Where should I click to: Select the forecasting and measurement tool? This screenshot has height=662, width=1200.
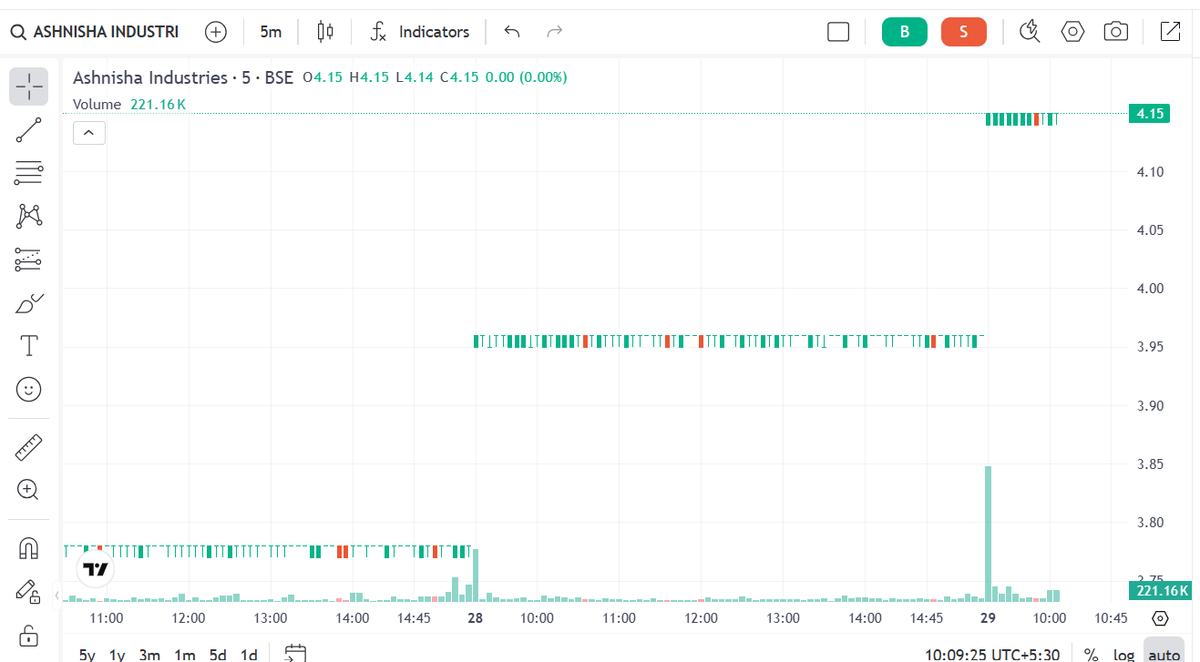(29, 259)
